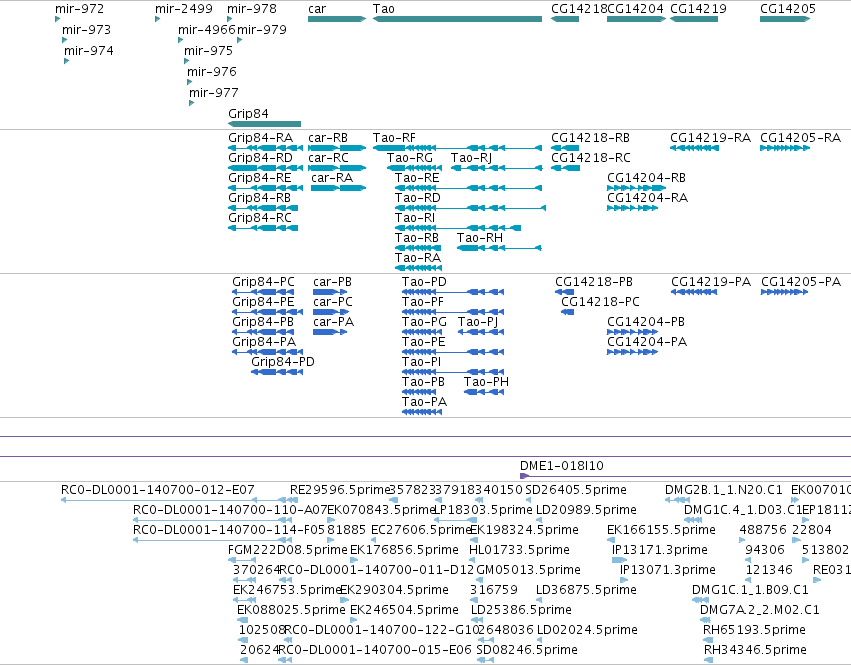Screen dimensions: 851x665
Task: Open the DMG7A.2_2.M02.C1 label
Action: [760, 610]
